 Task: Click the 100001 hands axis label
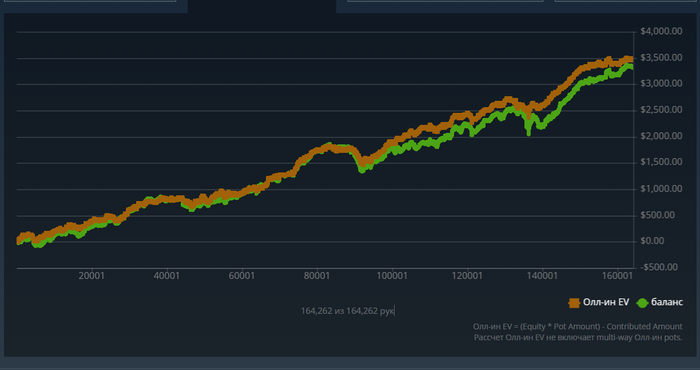[392, 276]
